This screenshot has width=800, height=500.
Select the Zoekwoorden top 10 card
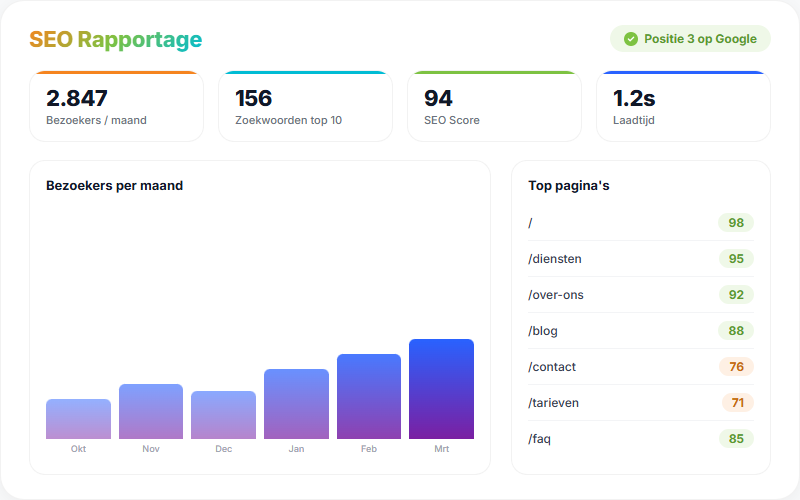pyautogui.click(x=305, y=107)
